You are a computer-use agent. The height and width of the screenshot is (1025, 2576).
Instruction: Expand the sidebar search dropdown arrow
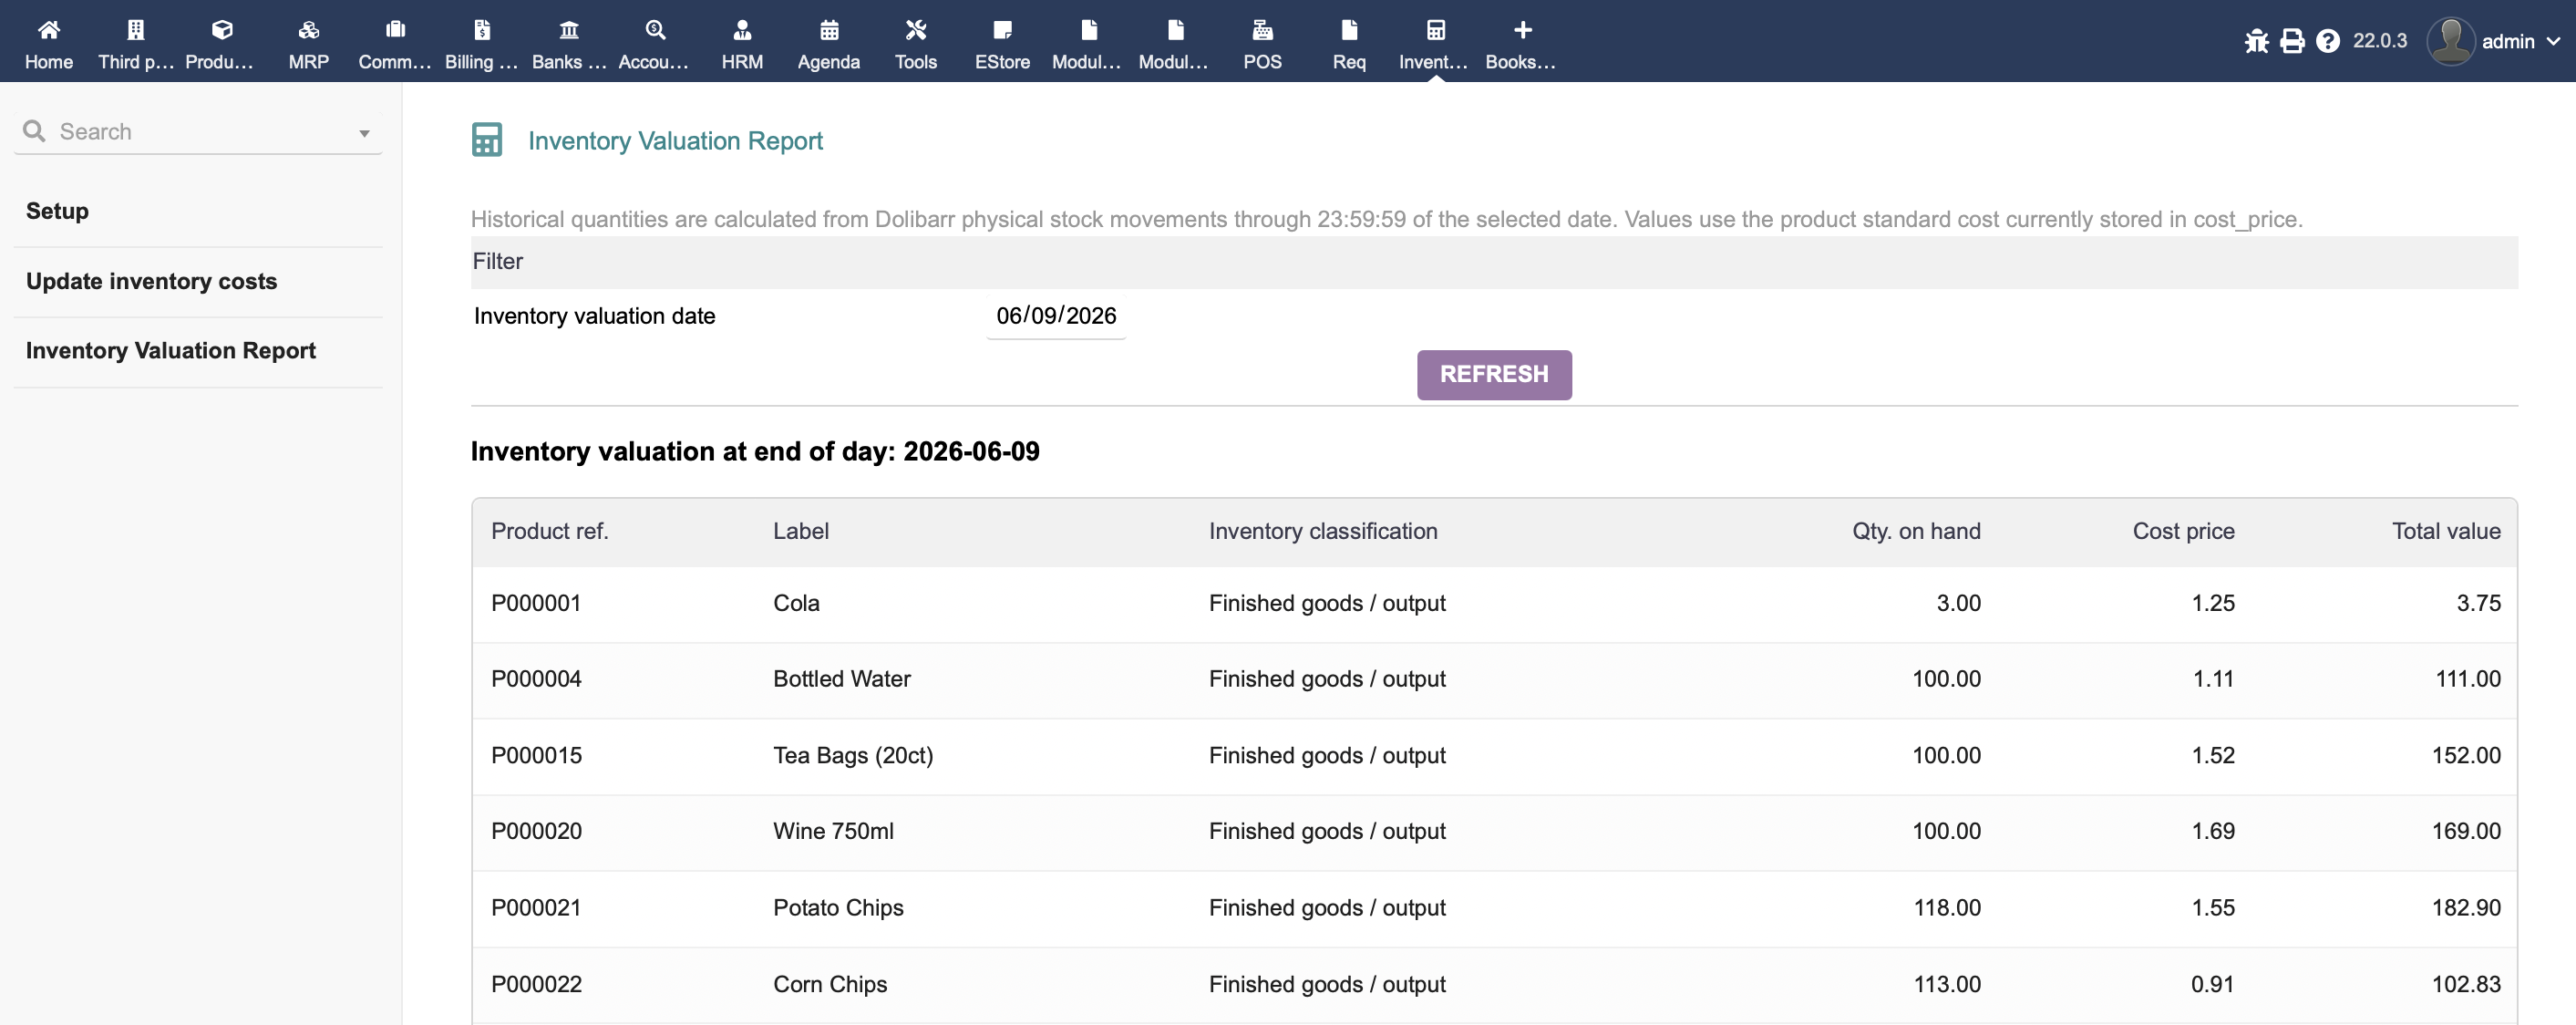[x=364, y=133]
